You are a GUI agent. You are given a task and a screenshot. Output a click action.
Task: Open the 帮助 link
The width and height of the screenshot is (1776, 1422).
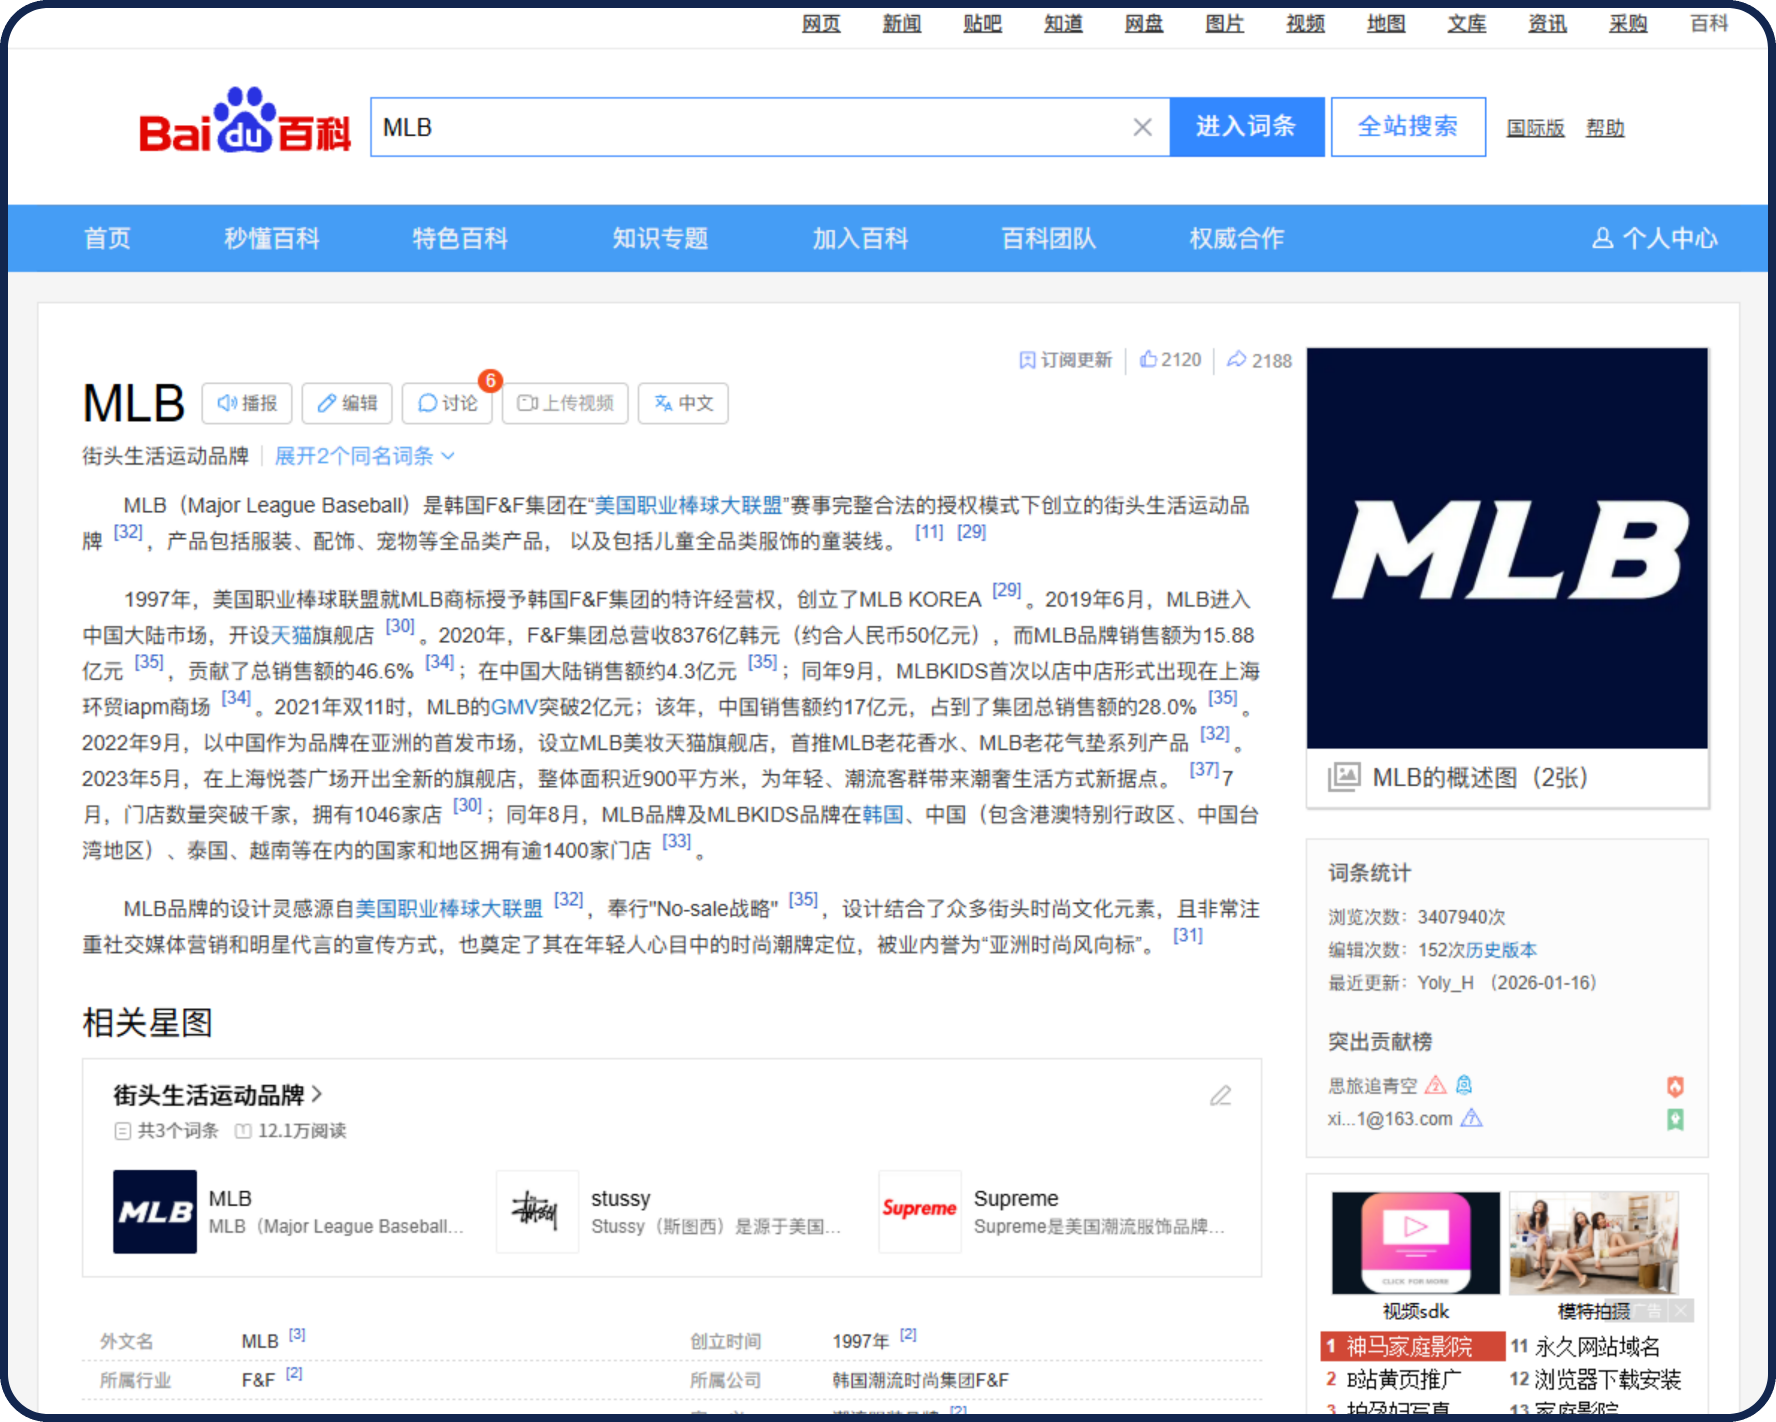[x=1605, y=128]
